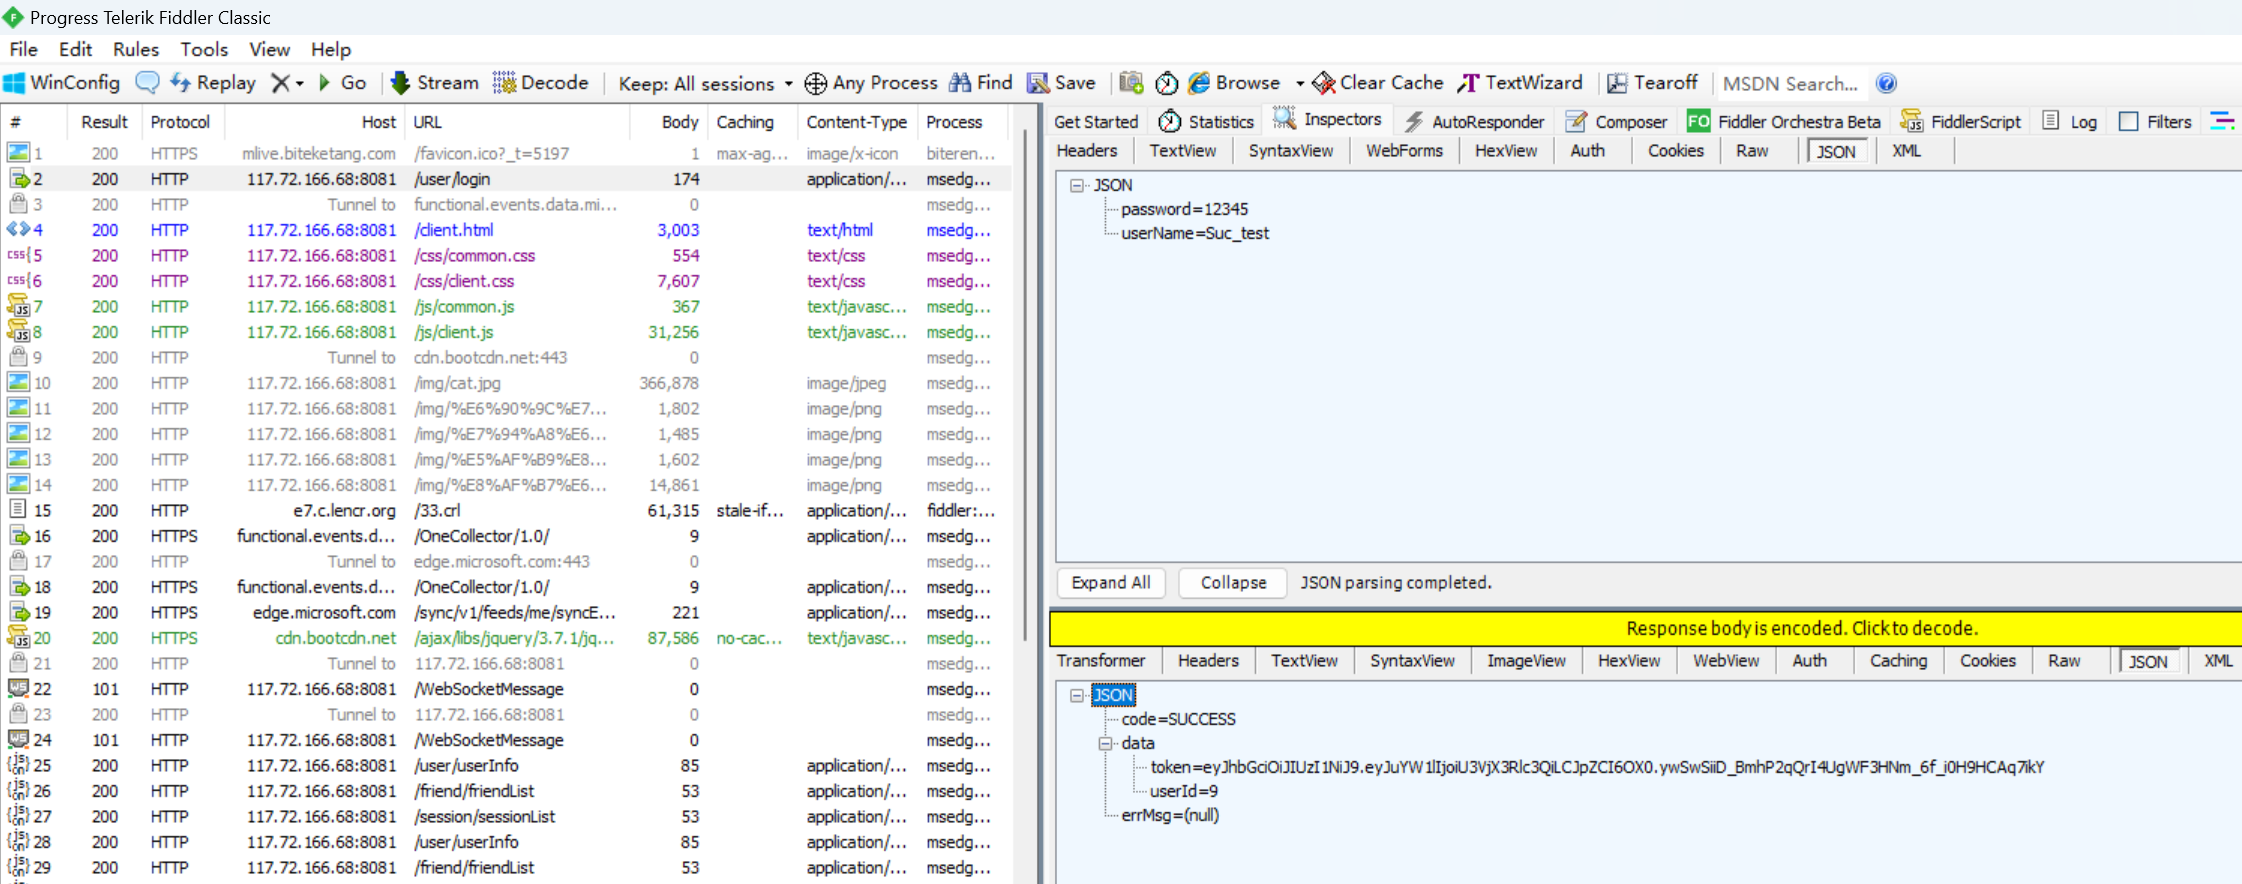Sort sessions by Result column header
Screen dimensions: 2242x884
[x=104, y=122]
